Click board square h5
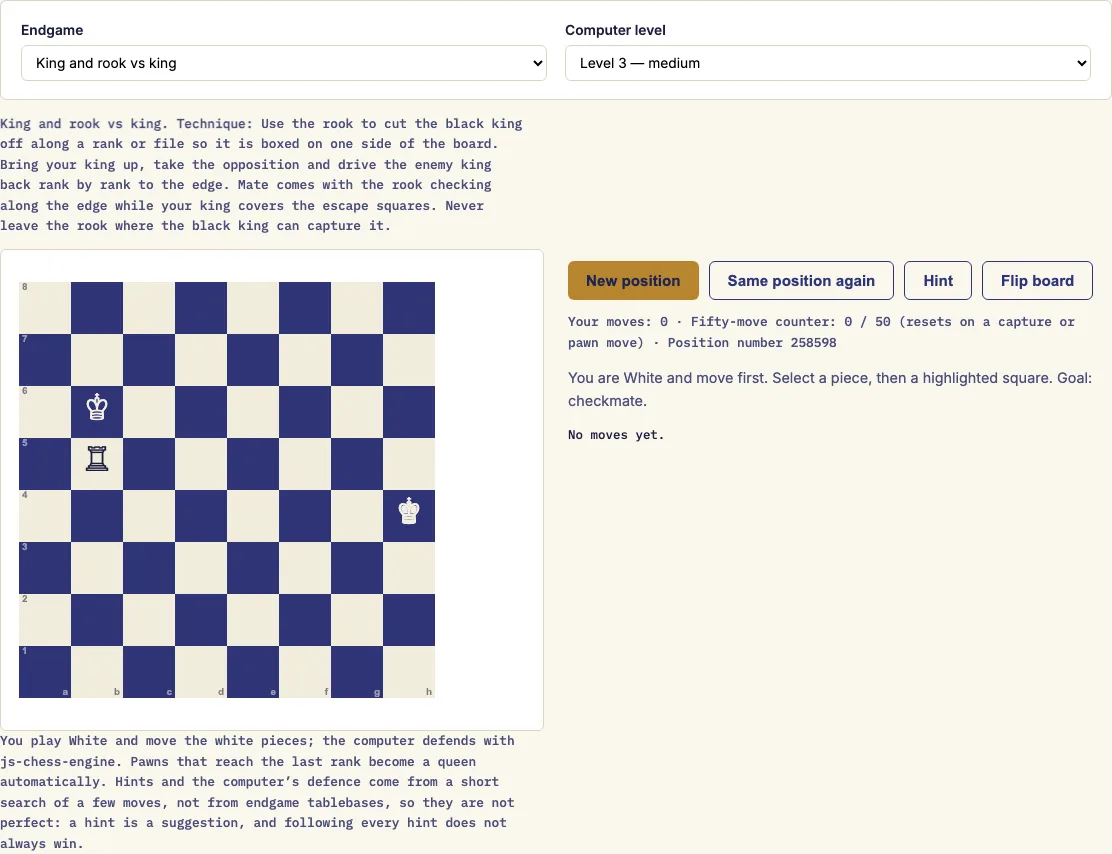Screen dimensions: 1112x854 tap(409, 464)
